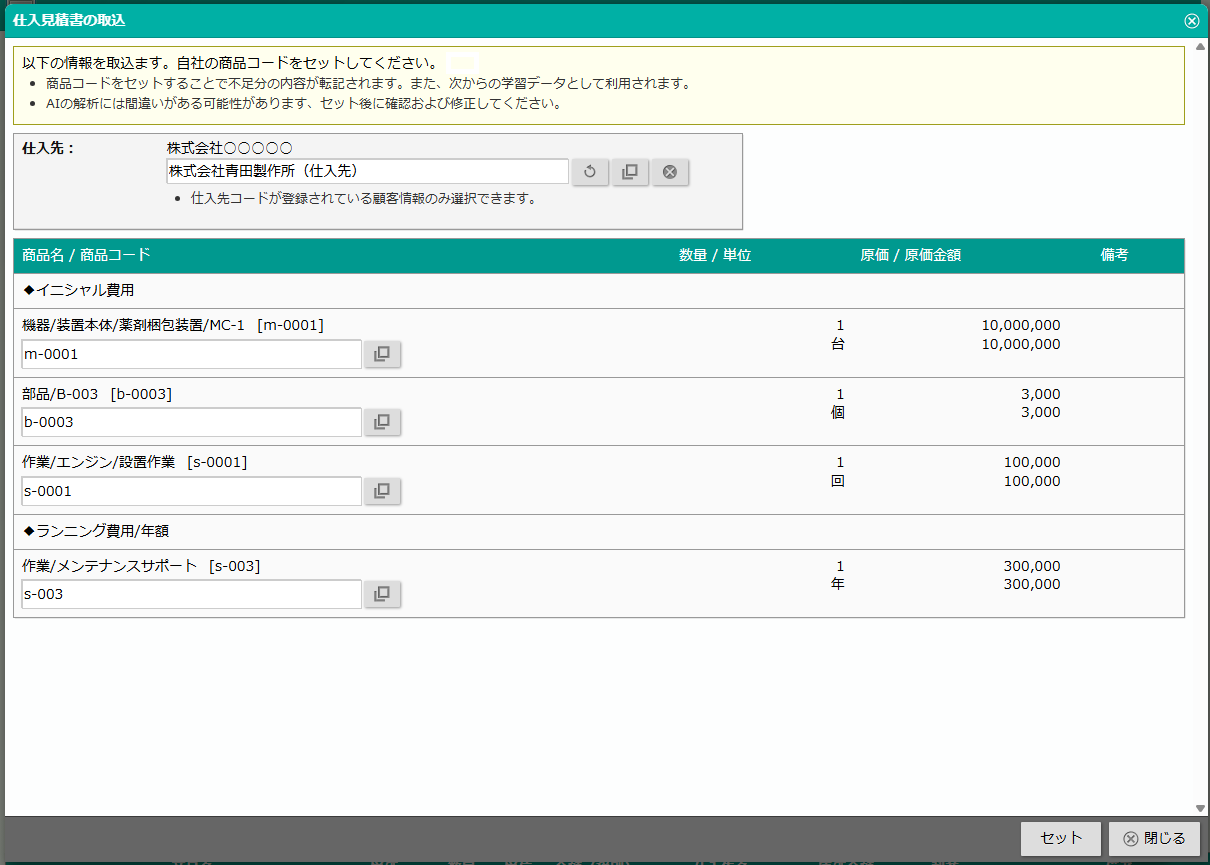Click the scrollbar down arrow
The image size is (1210, 865).
(x=1200, y=808)
